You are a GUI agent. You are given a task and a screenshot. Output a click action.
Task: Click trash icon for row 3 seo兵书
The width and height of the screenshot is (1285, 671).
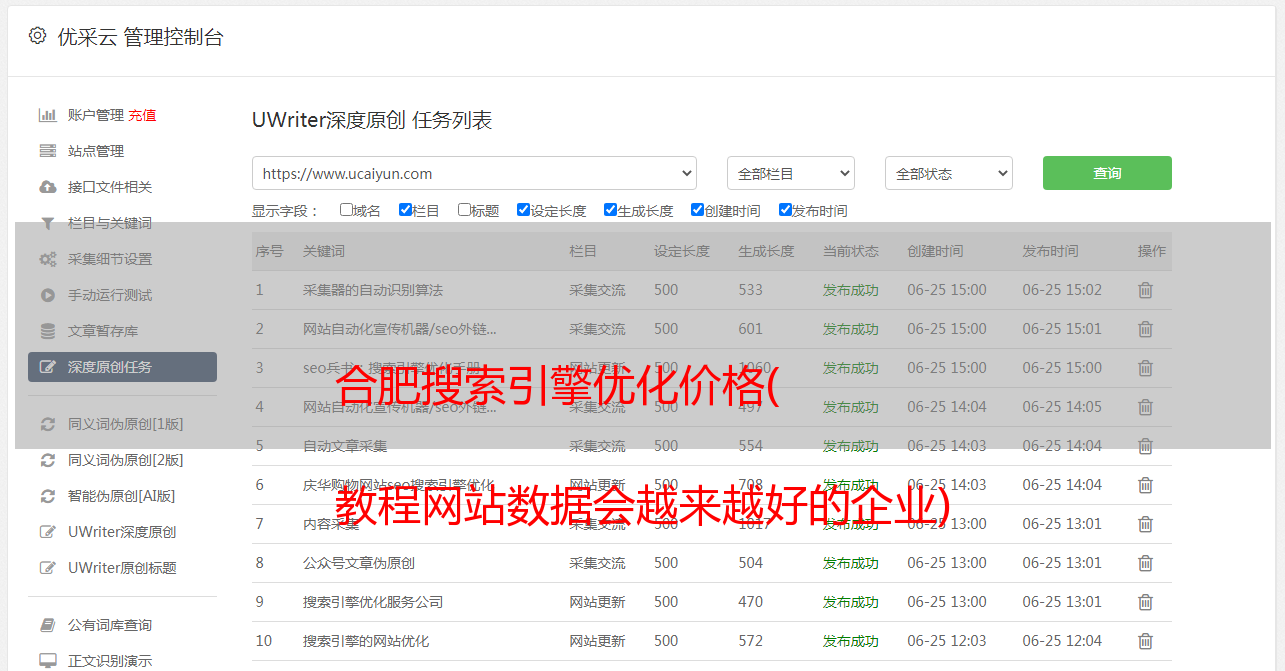click(1146, 368)
